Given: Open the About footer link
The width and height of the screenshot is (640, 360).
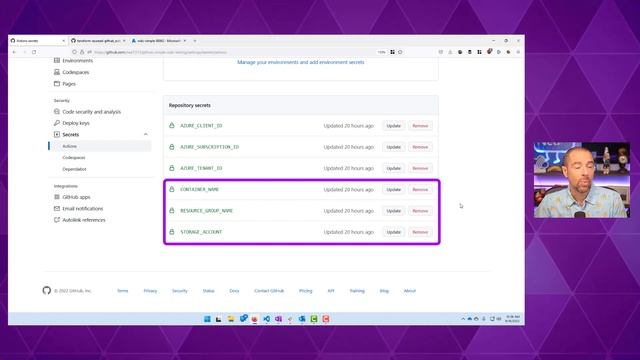Looking at the screenshot, I should 410,291.
